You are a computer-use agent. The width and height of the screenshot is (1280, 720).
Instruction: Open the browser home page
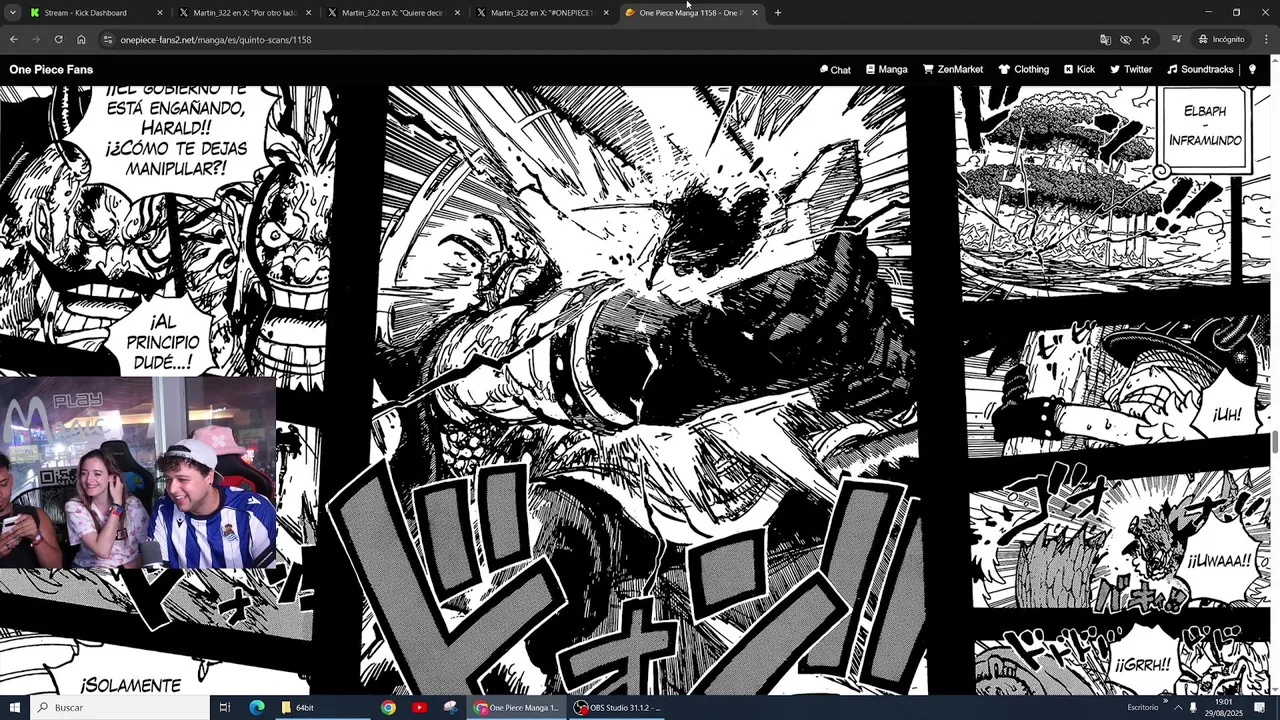pyautogui.click(x=81, y=40)
